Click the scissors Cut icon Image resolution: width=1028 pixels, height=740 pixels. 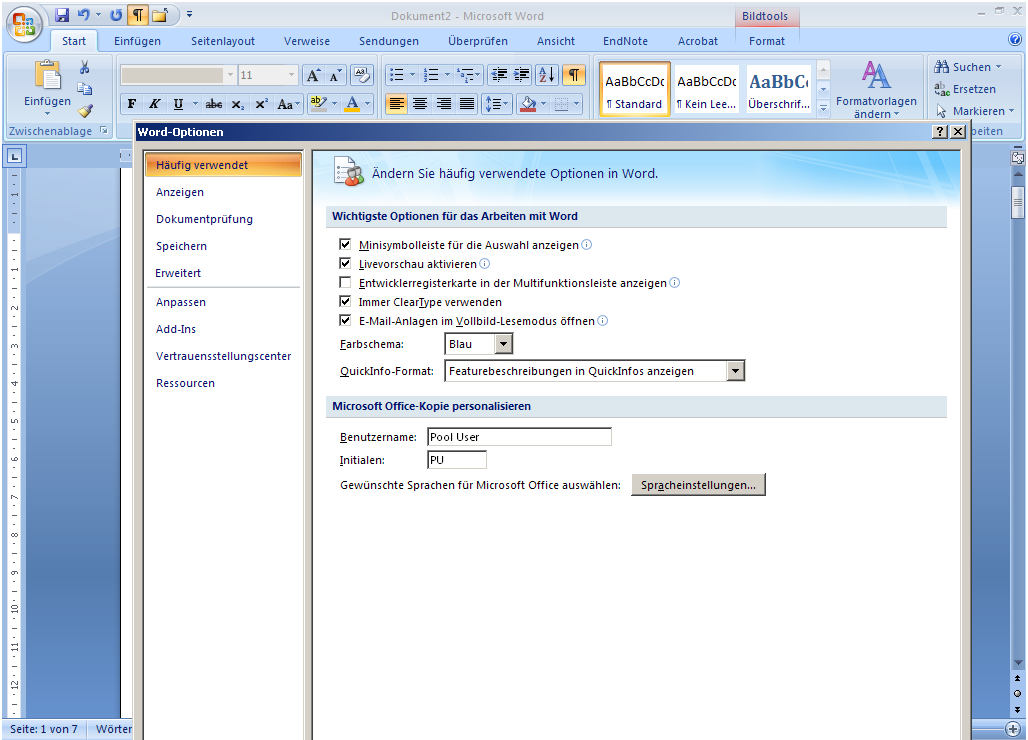[85, 67]
